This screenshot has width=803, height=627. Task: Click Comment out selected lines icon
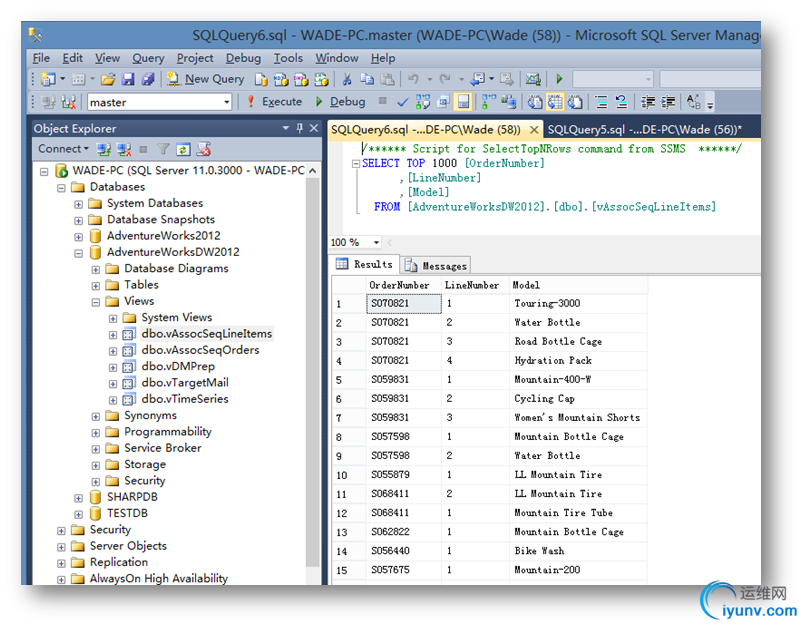601,102
